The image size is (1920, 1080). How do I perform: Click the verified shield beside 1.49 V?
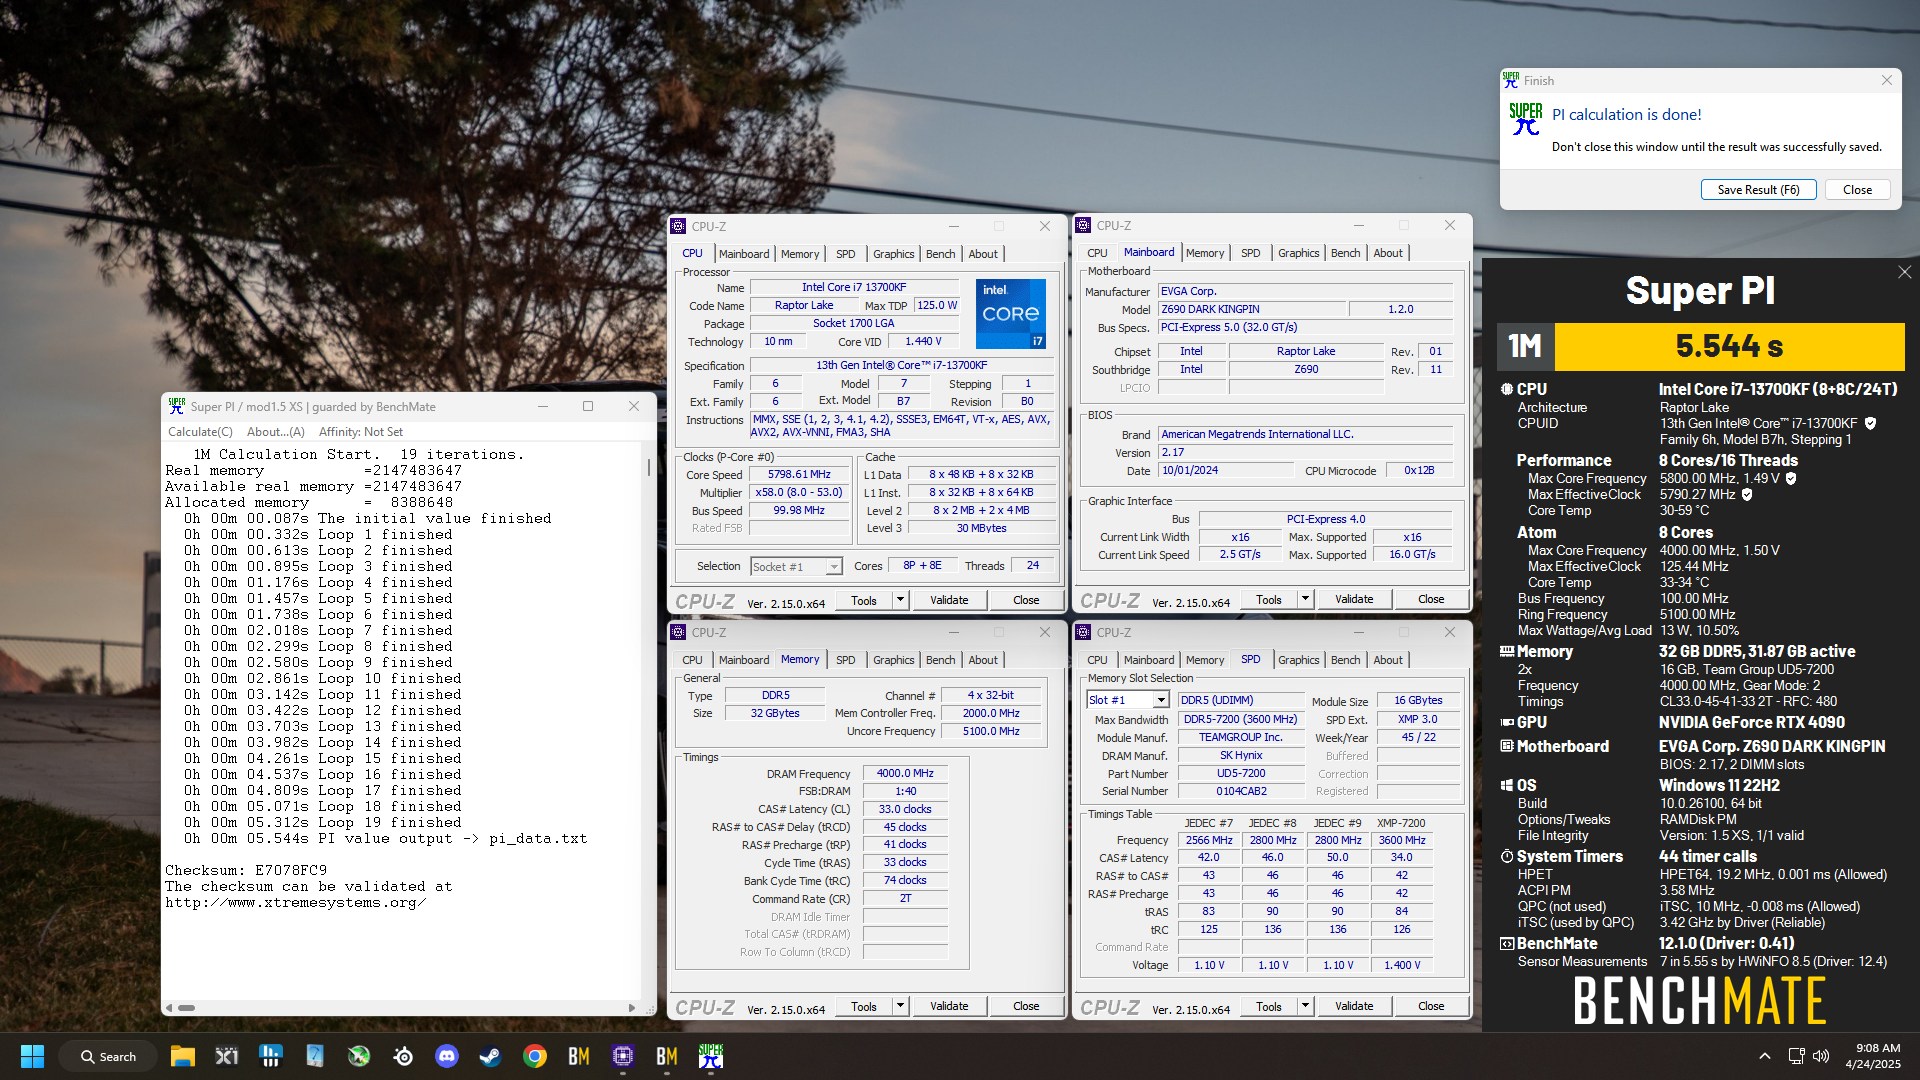coord(1791,478)
